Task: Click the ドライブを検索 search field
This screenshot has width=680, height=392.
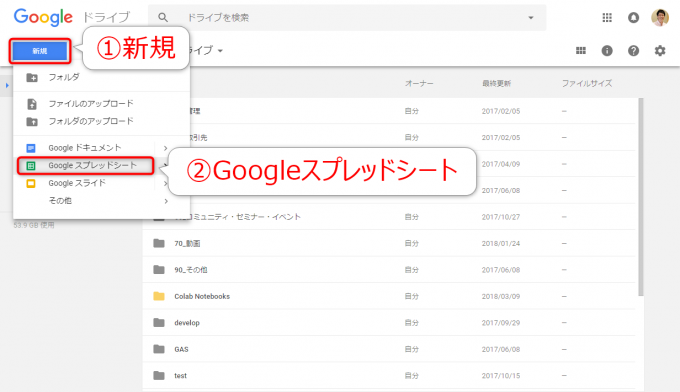Action: (x=347, y=17)
